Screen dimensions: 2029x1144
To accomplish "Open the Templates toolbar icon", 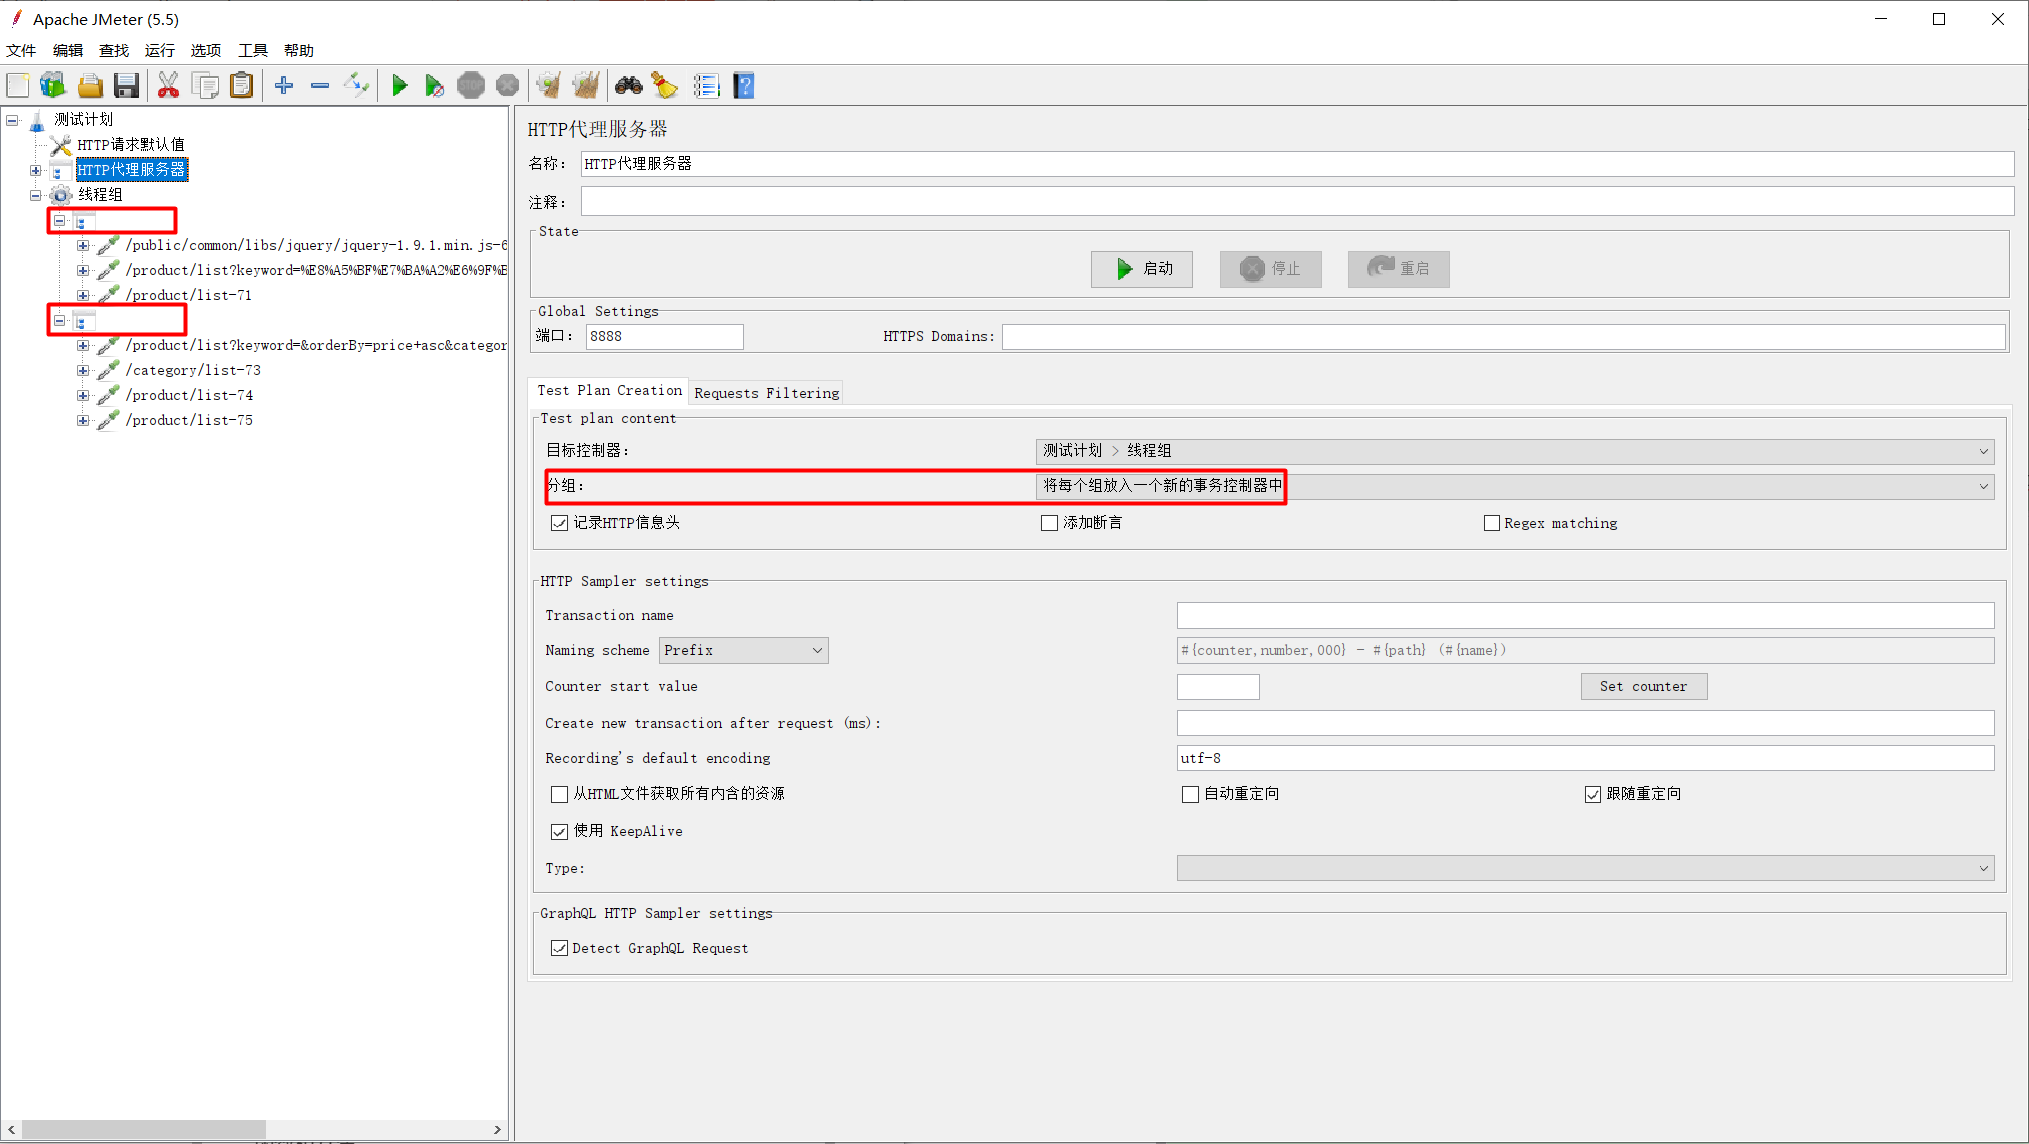I will (x=53, y=86).
